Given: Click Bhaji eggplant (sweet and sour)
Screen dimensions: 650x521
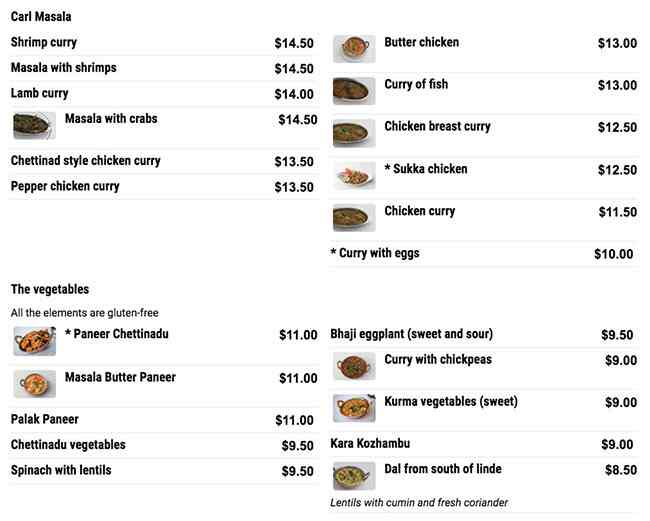Looking at the screenshot, I should pos(411,334).
